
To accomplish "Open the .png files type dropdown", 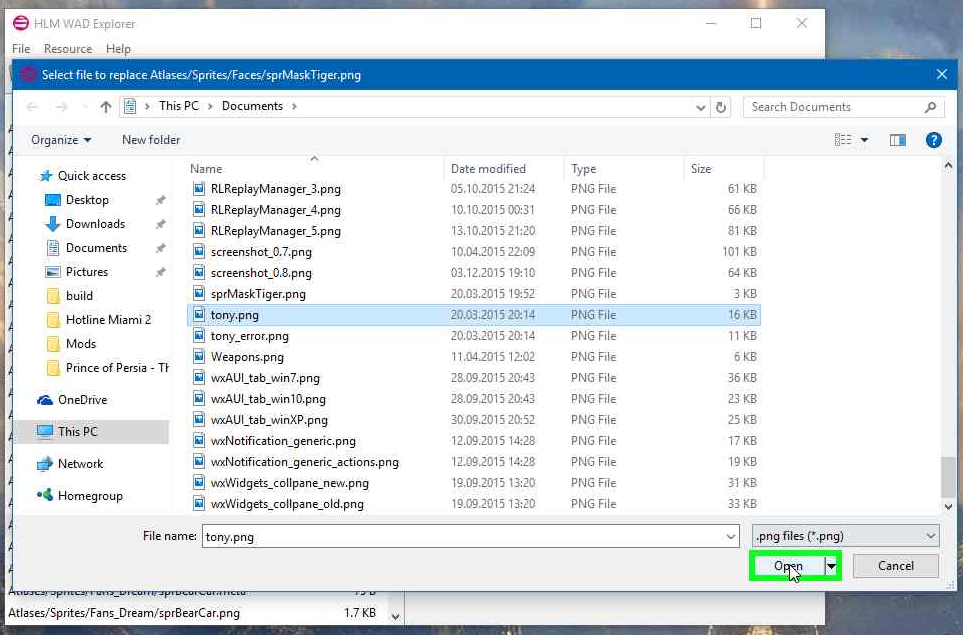I will (x=845, y=535).
